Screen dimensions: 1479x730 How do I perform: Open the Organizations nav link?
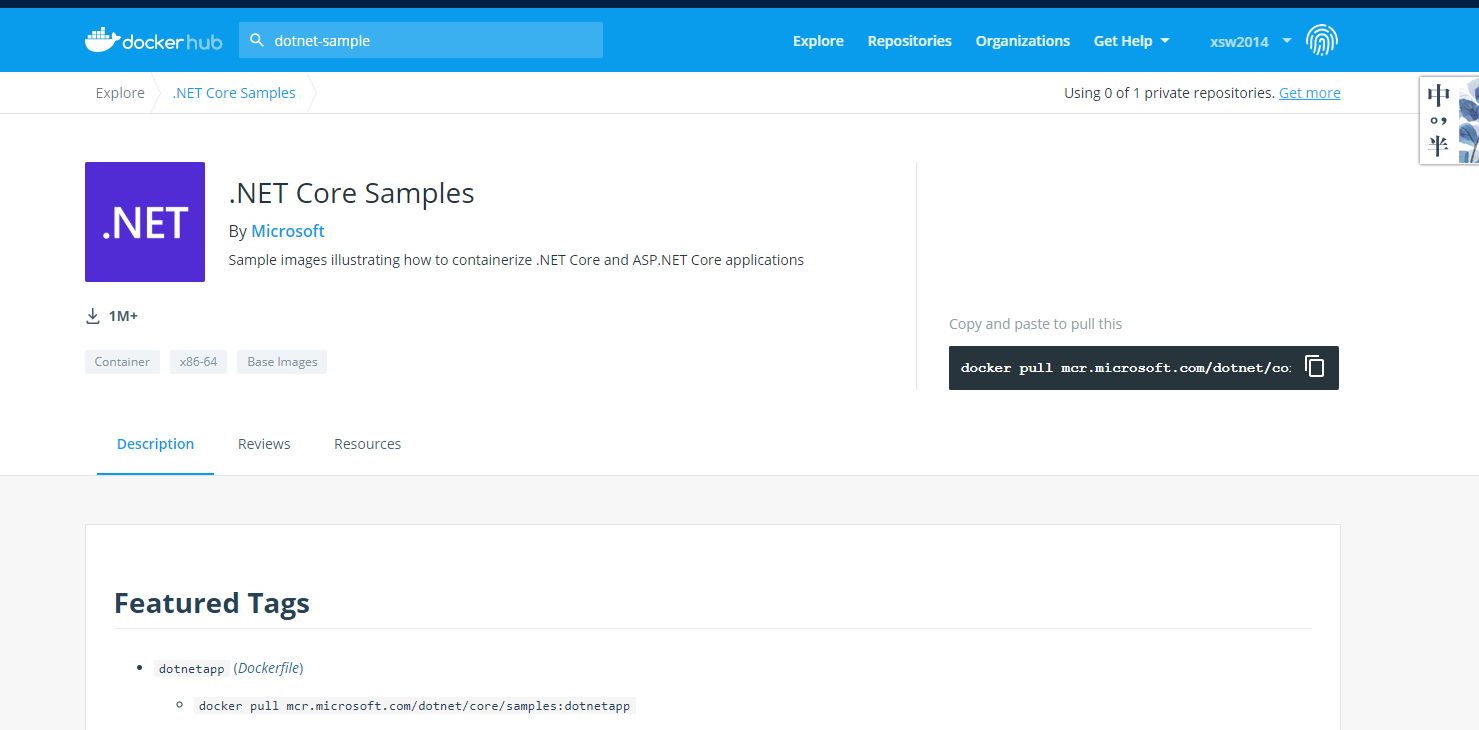click(1022, 41)
